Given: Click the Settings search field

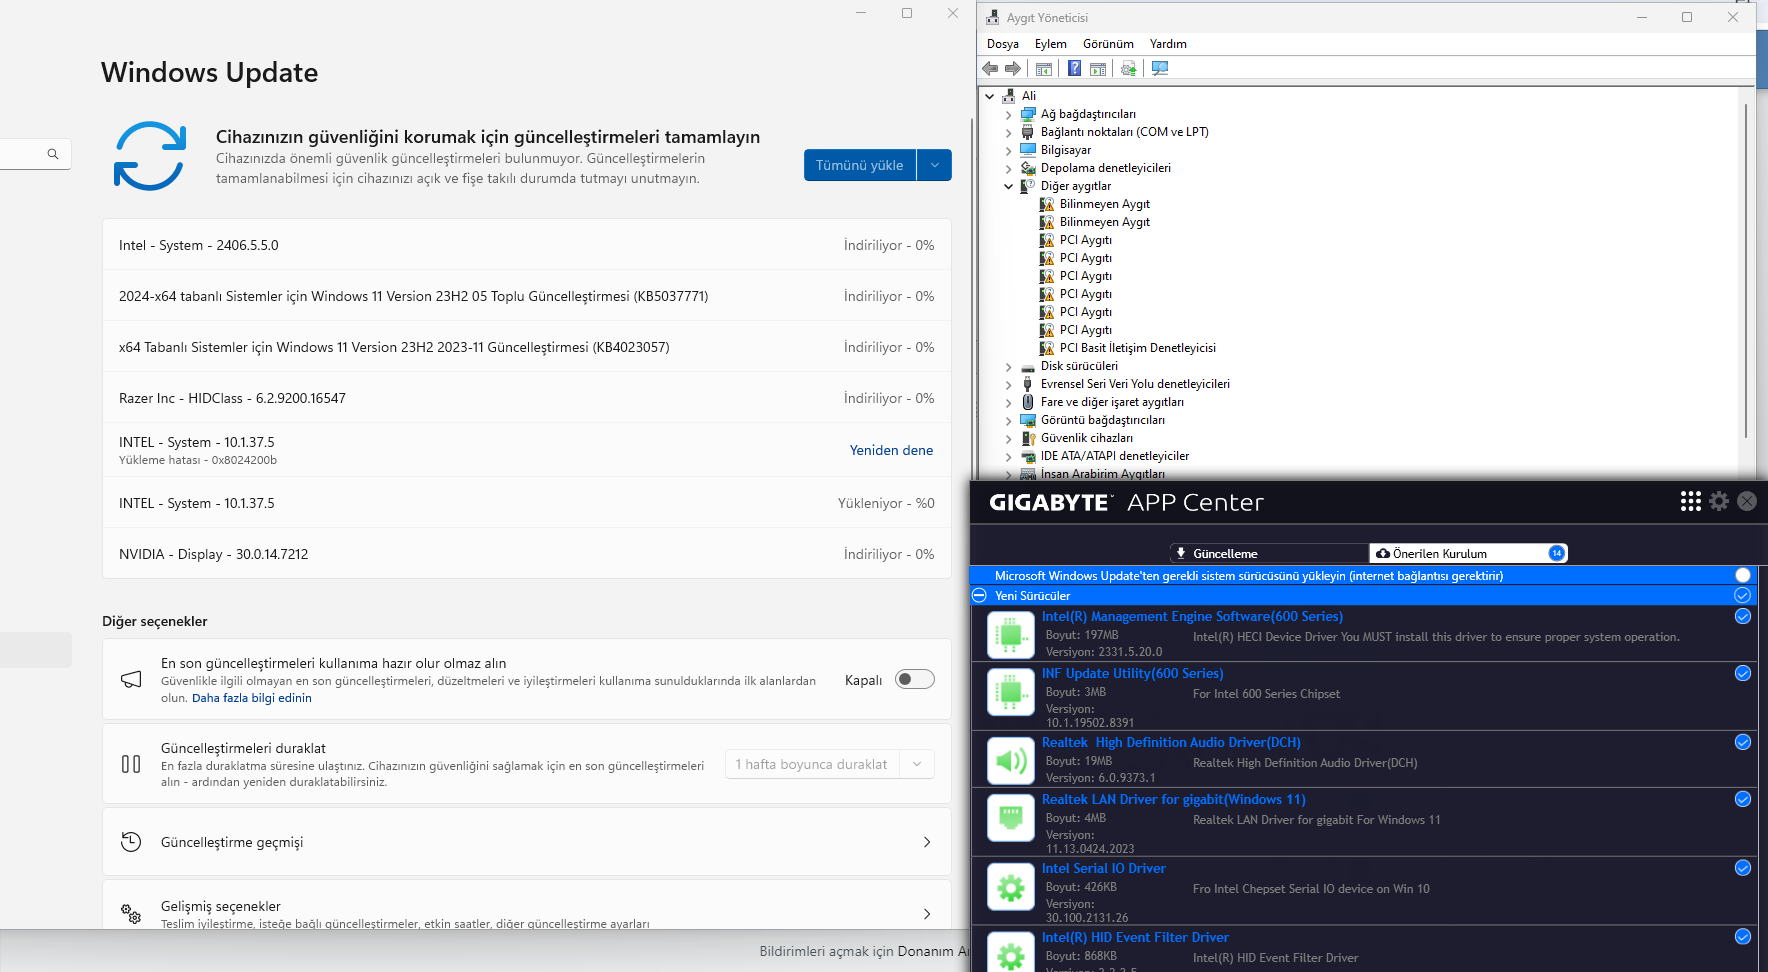Looking at the screenshot, I should [35, 154].
